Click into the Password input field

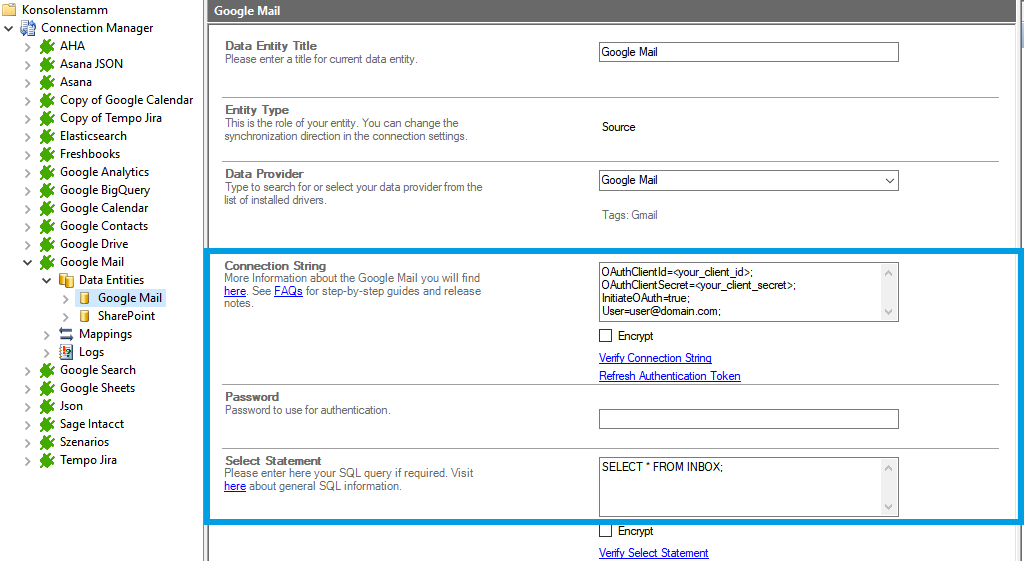pyautogui.click(x=748, y=419)
